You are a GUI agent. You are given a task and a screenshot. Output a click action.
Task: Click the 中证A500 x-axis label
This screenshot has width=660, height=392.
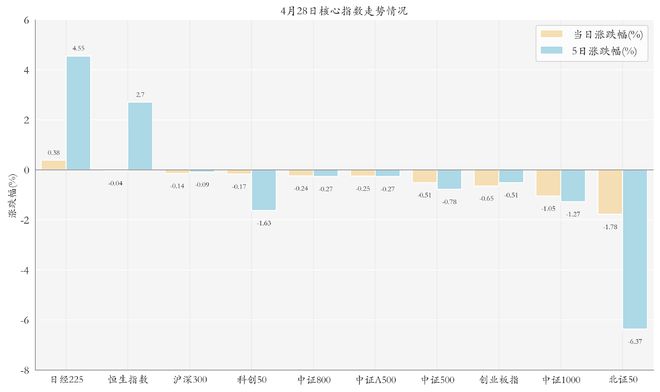(x=375, y=379)
